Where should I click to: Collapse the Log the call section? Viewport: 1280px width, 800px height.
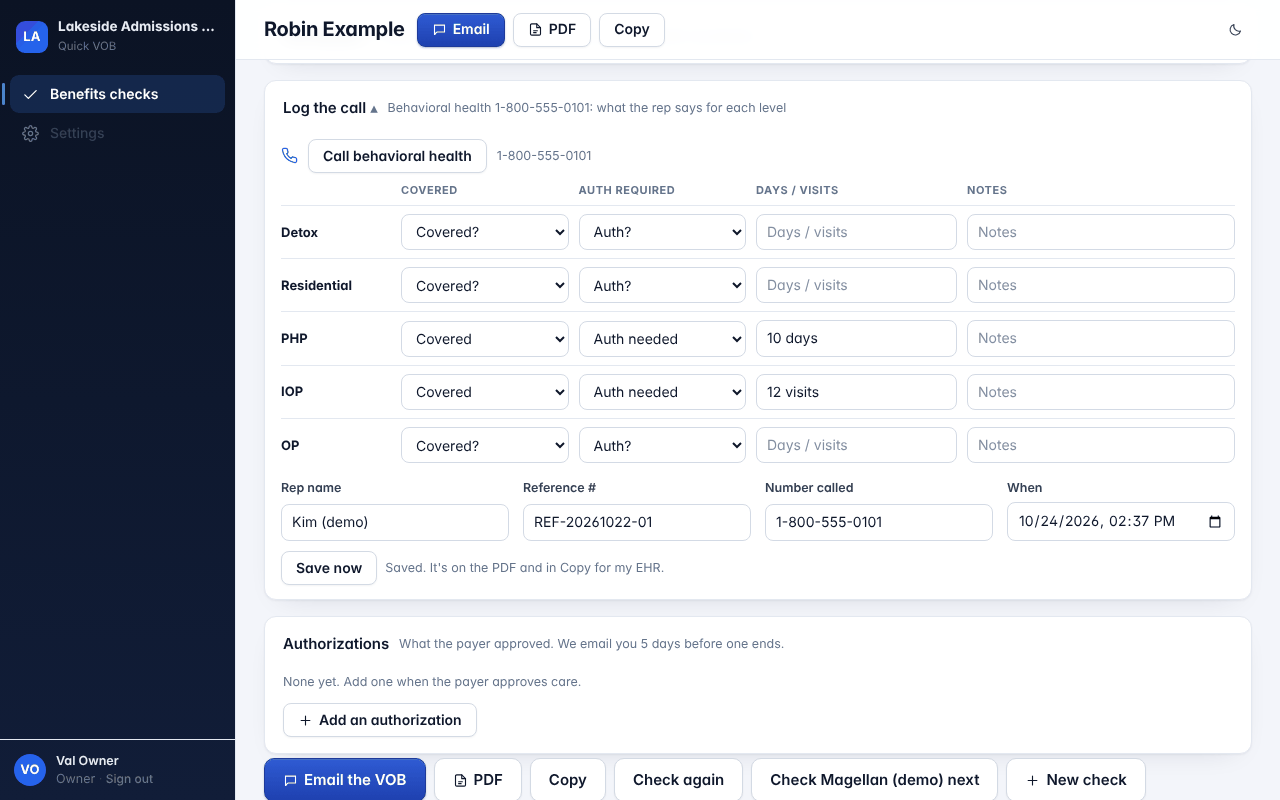tap(330, 108)
